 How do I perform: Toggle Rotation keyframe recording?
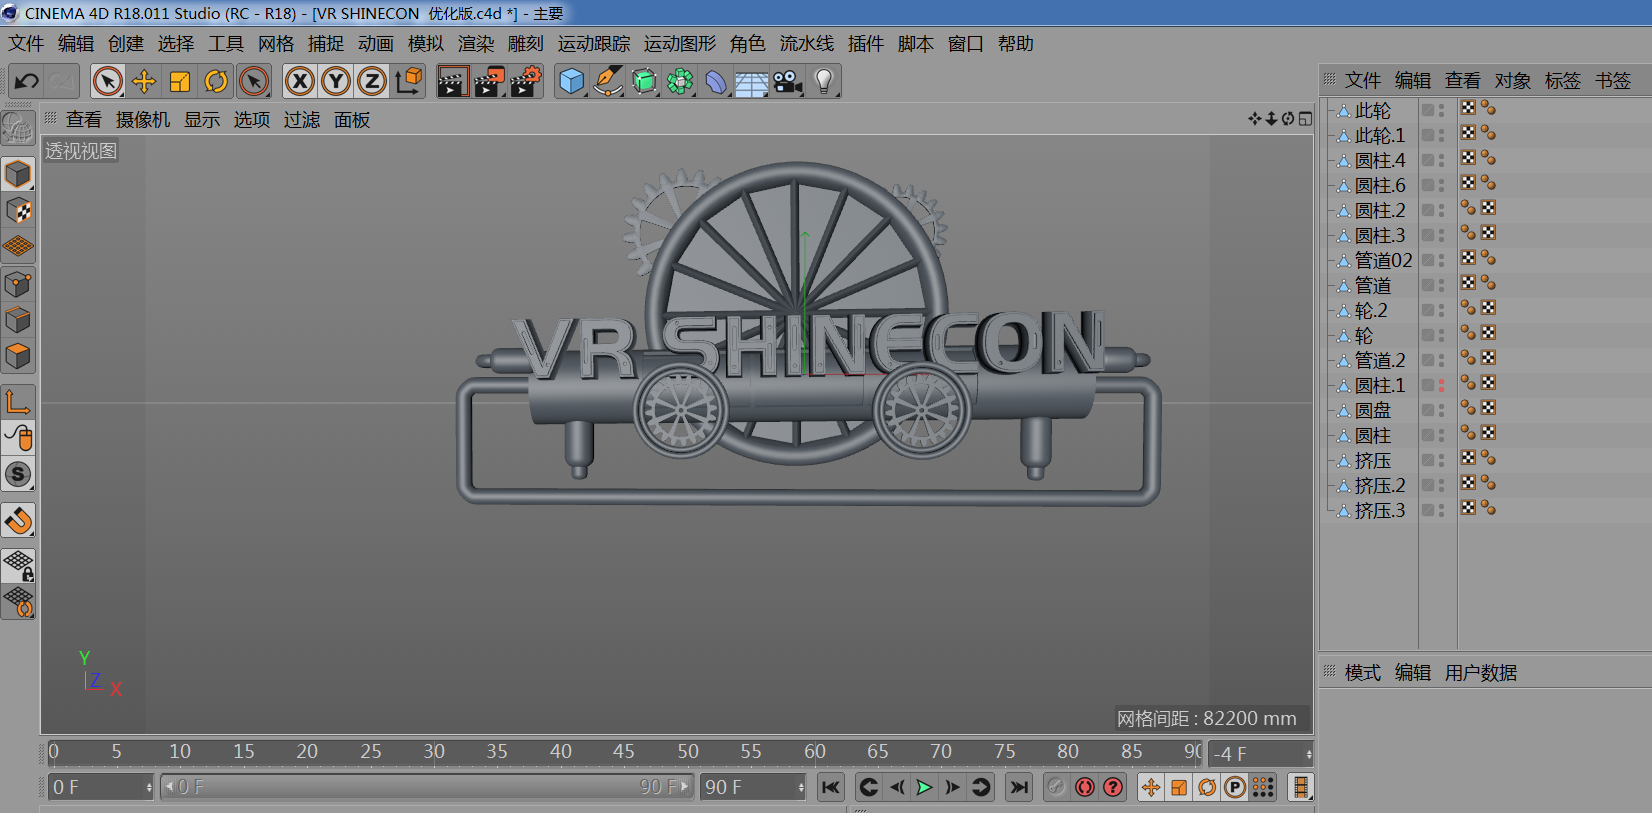click(x=1207, y=787)
